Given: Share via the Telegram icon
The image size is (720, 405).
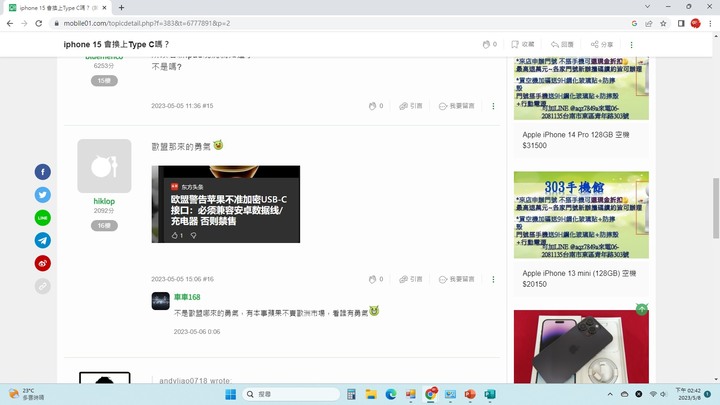Looking at the screenshot, I should 43,240.
